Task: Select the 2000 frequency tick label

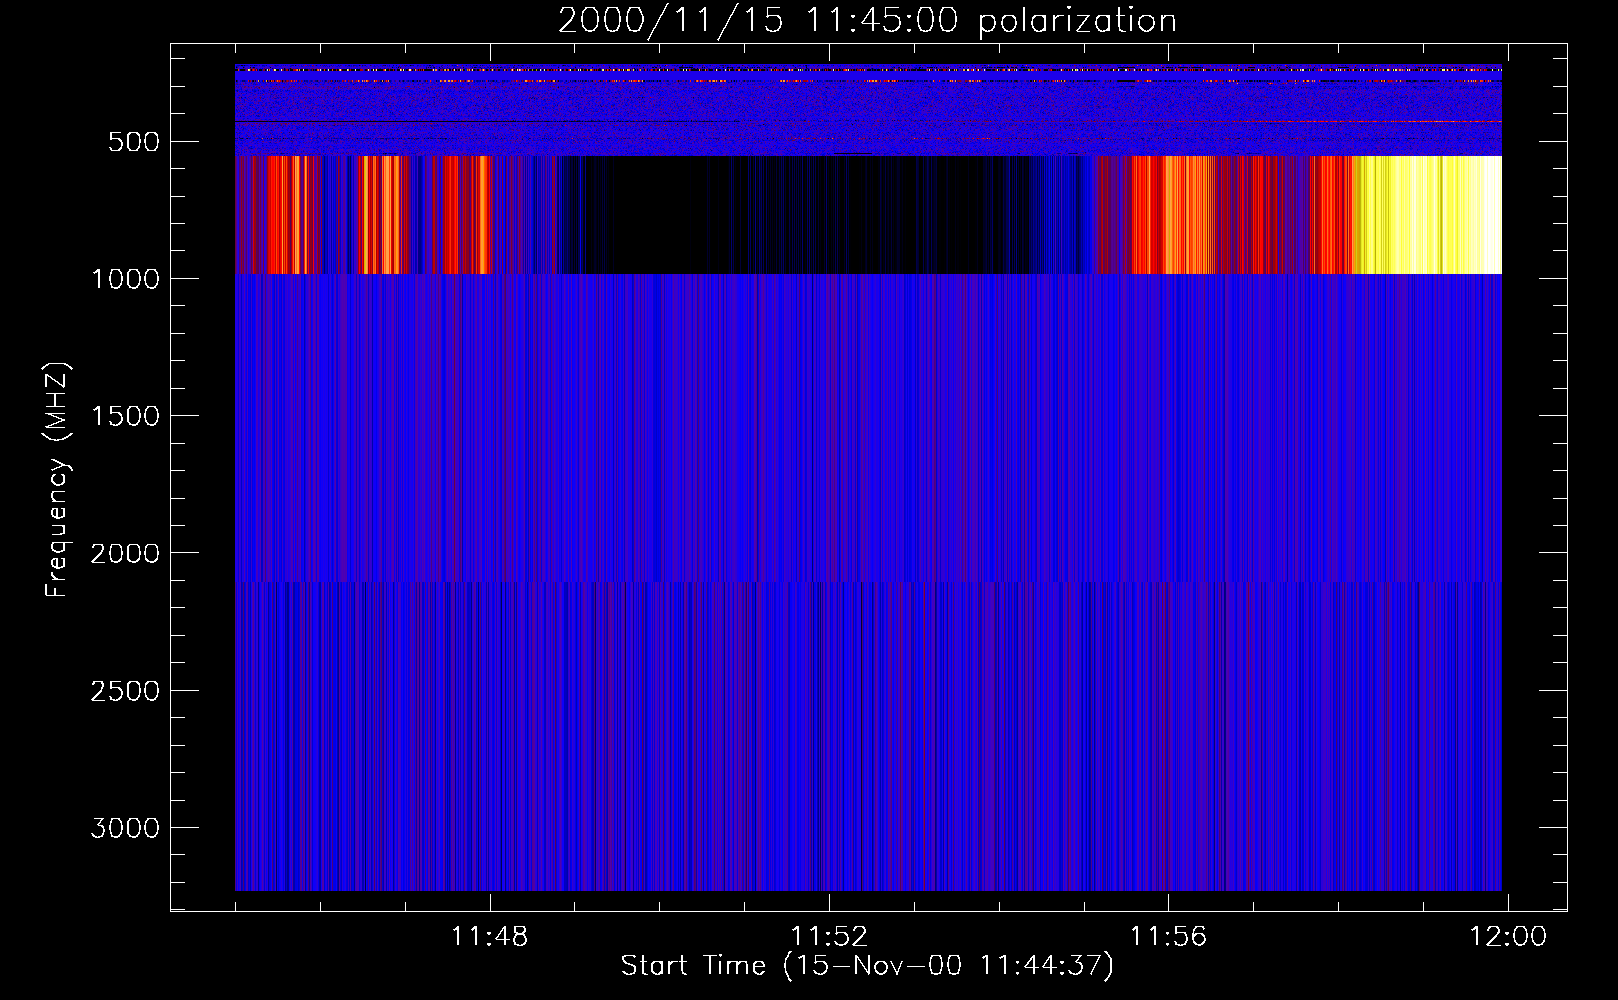Action: click(125, 553)
